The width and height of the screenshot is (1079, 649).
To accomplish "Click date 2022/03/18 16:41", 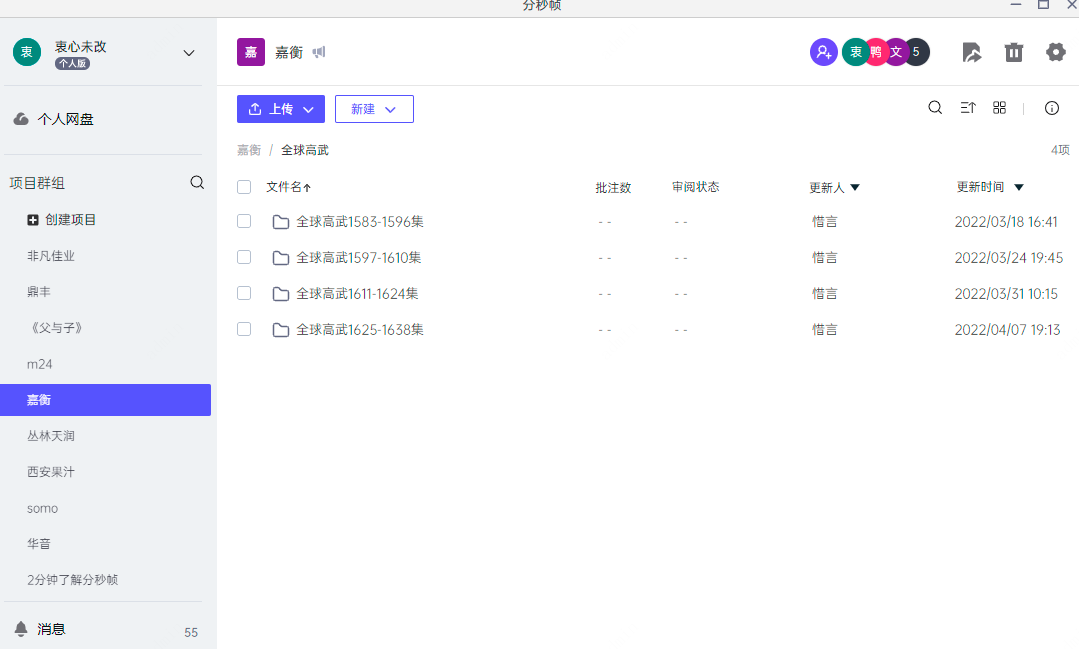I will click(x=1006, y=222).
